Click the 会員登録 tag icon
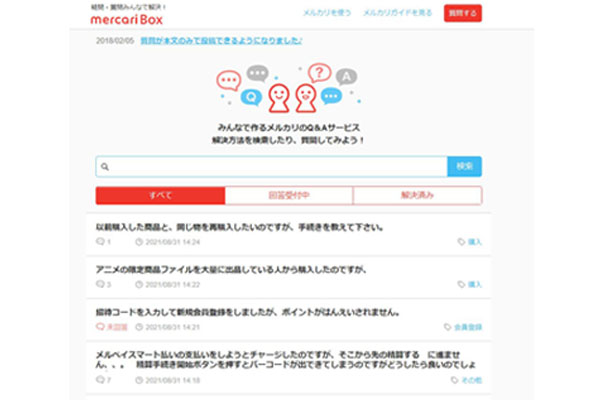600x400 pixels. pos(449,327)
